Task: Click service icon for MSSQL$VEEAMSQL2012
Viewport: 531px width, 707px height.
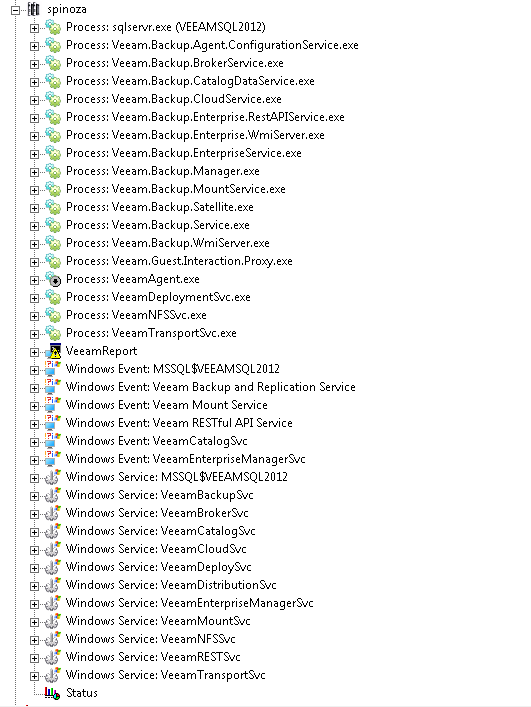Action: [x=52, y=477]
